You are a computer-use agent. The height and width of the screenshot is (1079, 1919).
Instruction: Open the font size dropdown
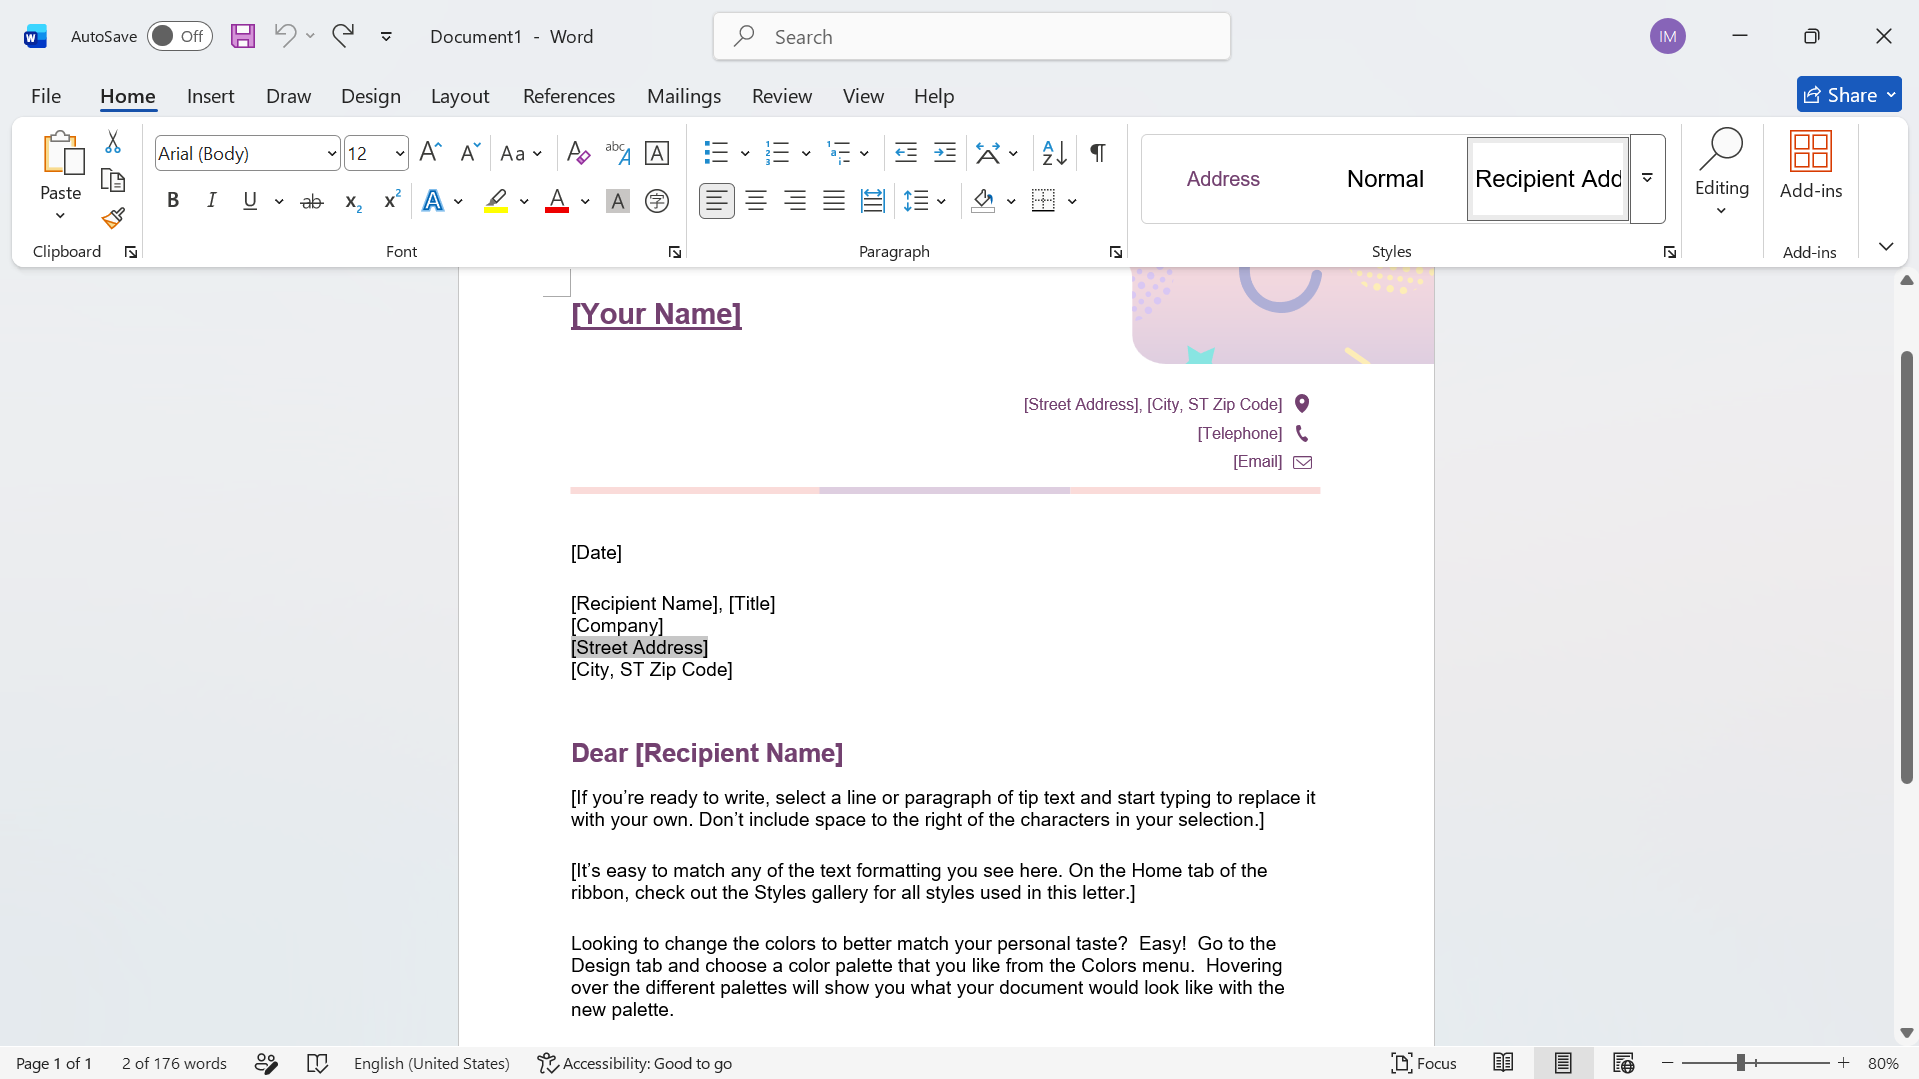pyautogui.click(x=400, y=153)
